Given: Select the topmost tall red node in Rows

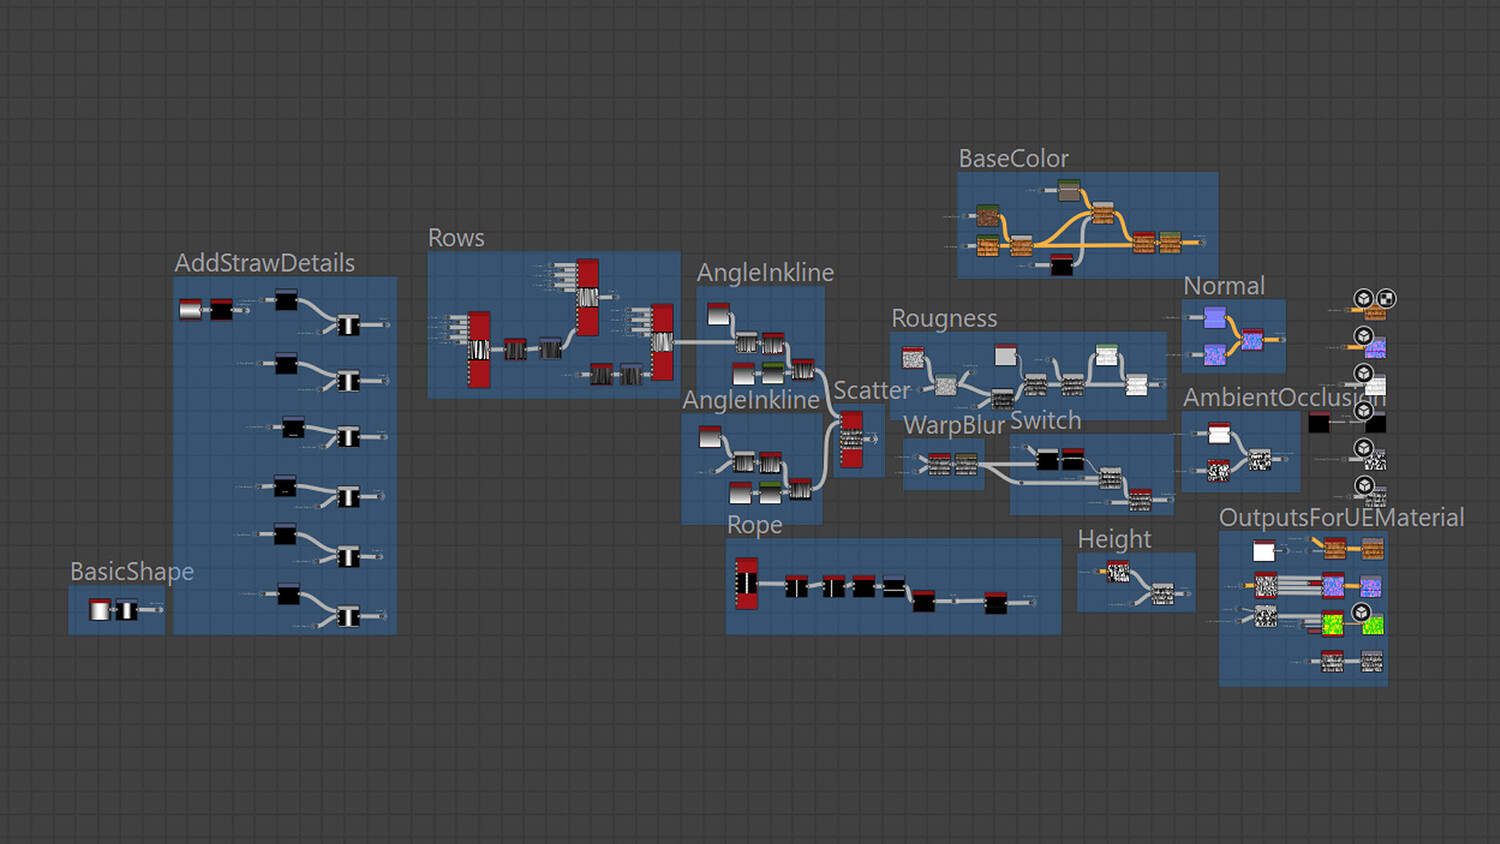Looking at the screenshot, I should coord(588,298).
